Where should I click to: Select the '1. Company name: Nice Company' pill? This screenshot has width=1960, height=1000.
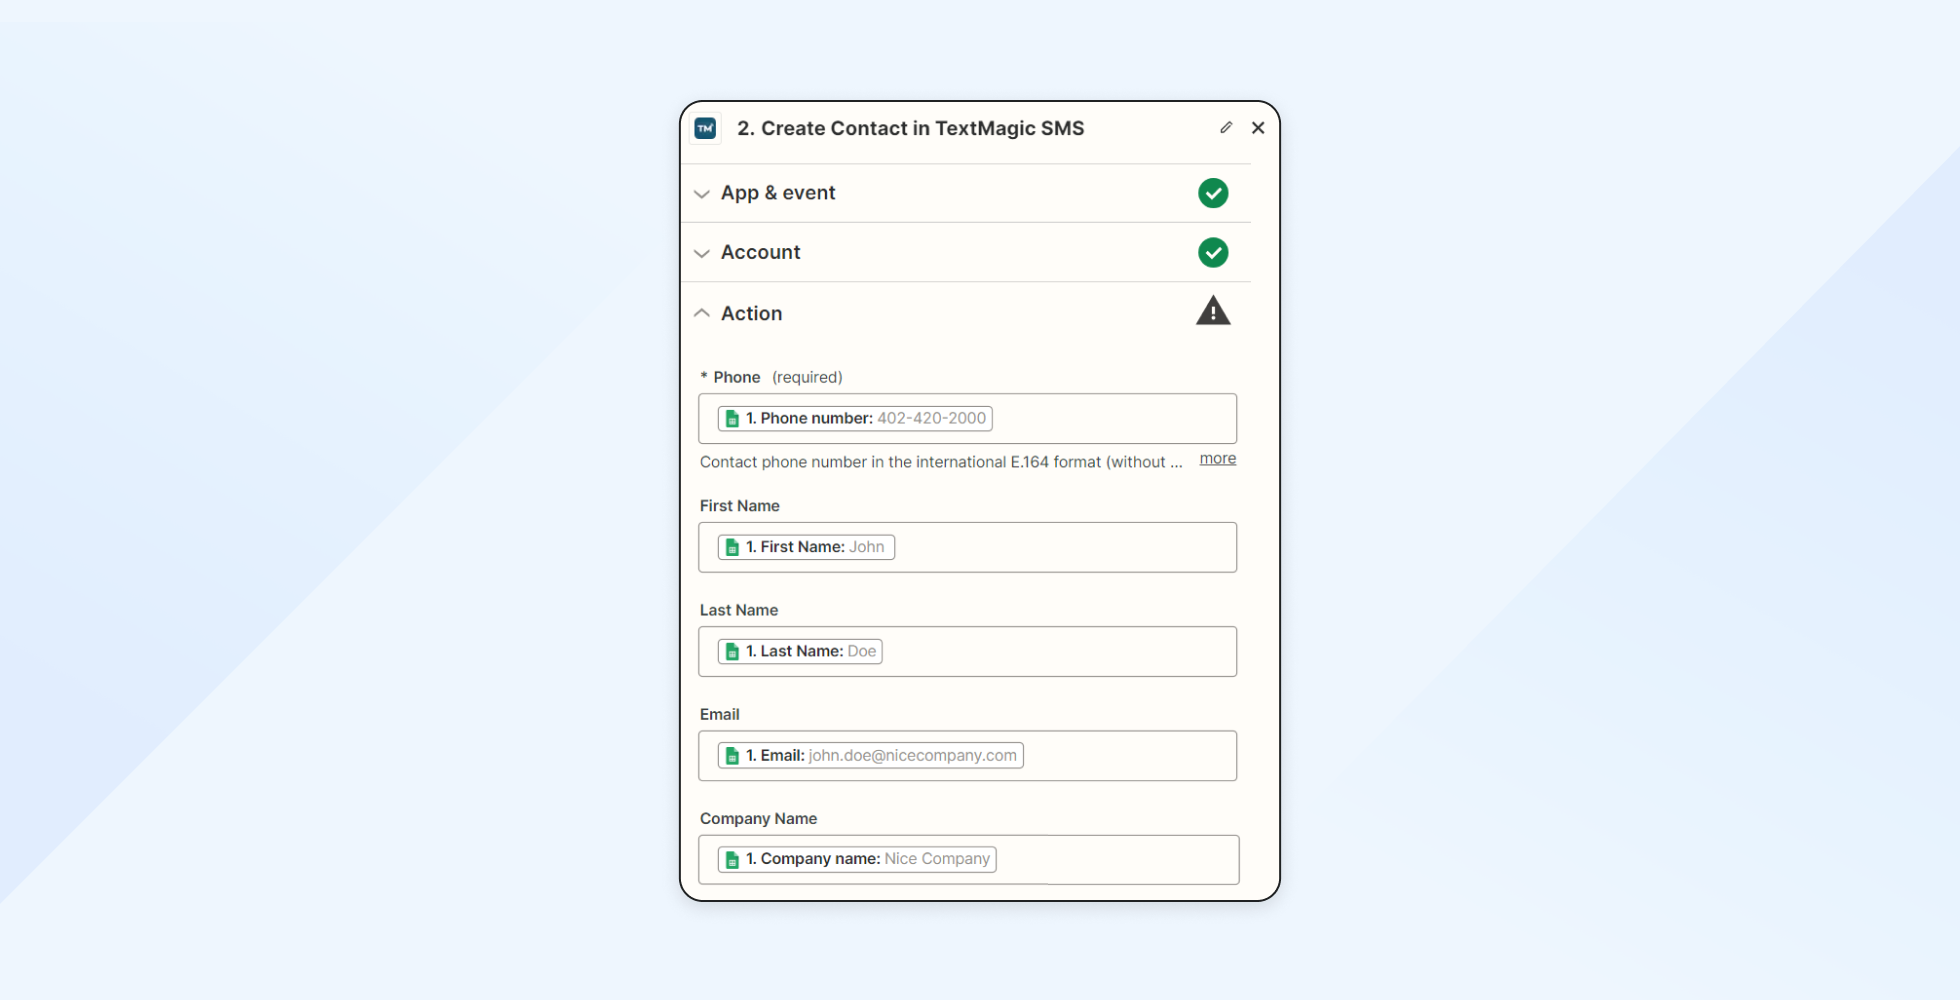pyautogui.click(x=857, y=859)
